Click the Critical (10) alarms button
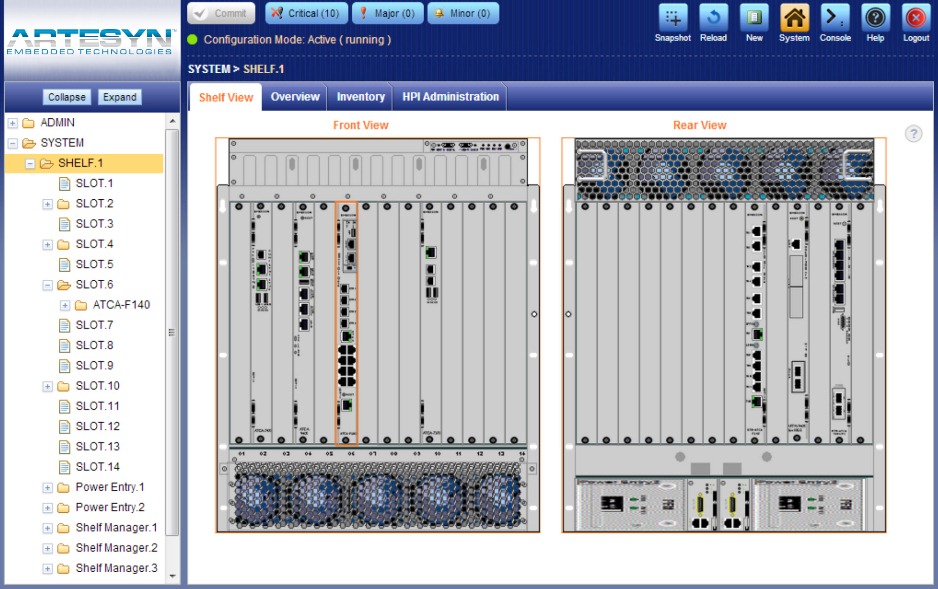The height and width of the screenshot is (589, 938). [306, 14]
